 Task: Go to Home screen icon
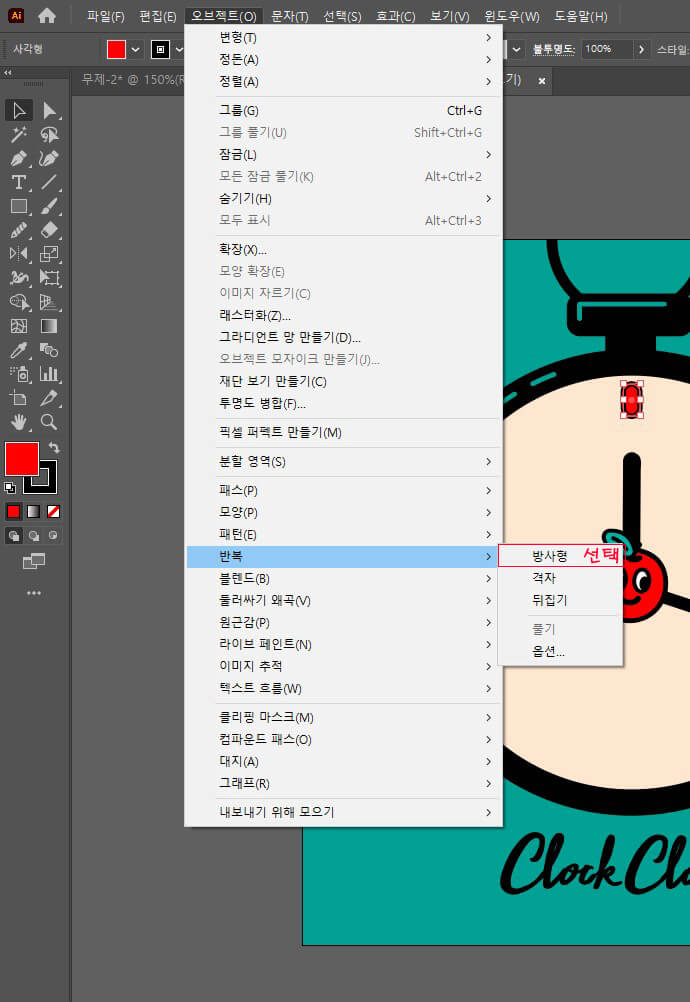tap(47, 15)
